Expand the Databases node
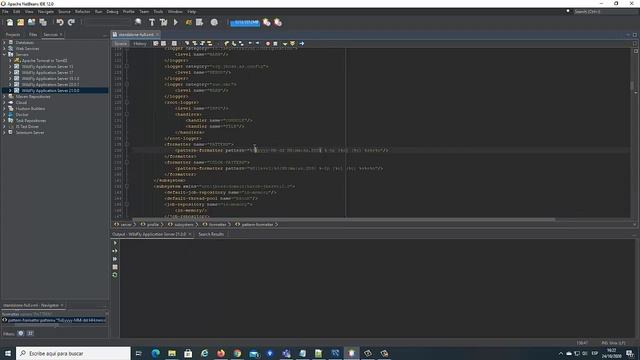Screen dimensions: 640x360 4,42
